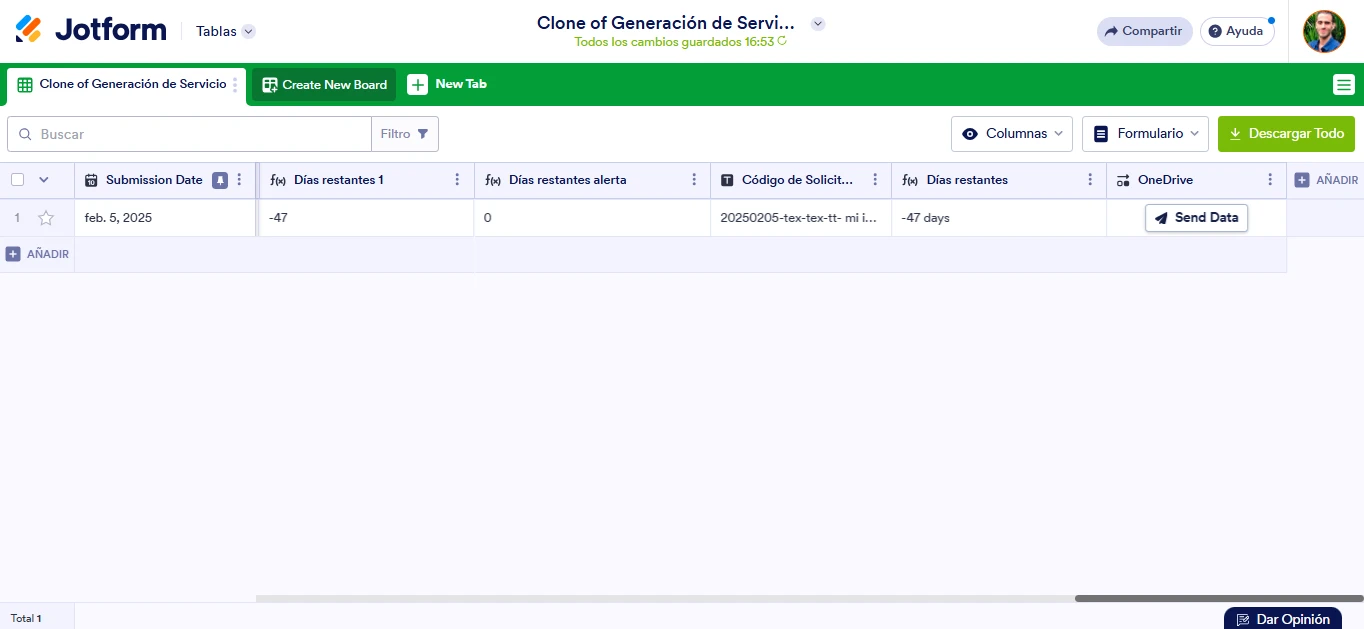
Task: Star the feb. 5, 2025 submission row
Action: click(46, 217)
